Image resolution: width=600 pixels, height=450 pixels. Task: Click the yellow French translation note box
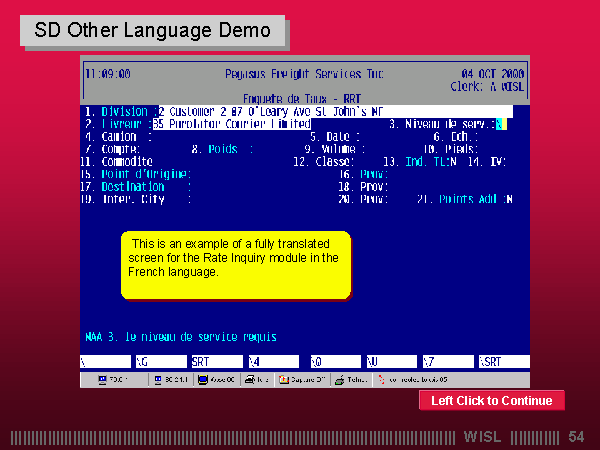coord(236,265)
